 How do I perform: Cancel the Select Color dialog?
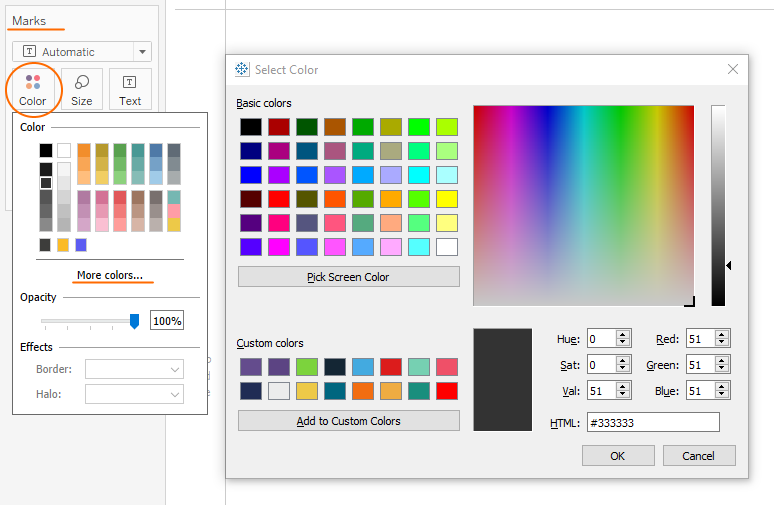click(699, 455)
